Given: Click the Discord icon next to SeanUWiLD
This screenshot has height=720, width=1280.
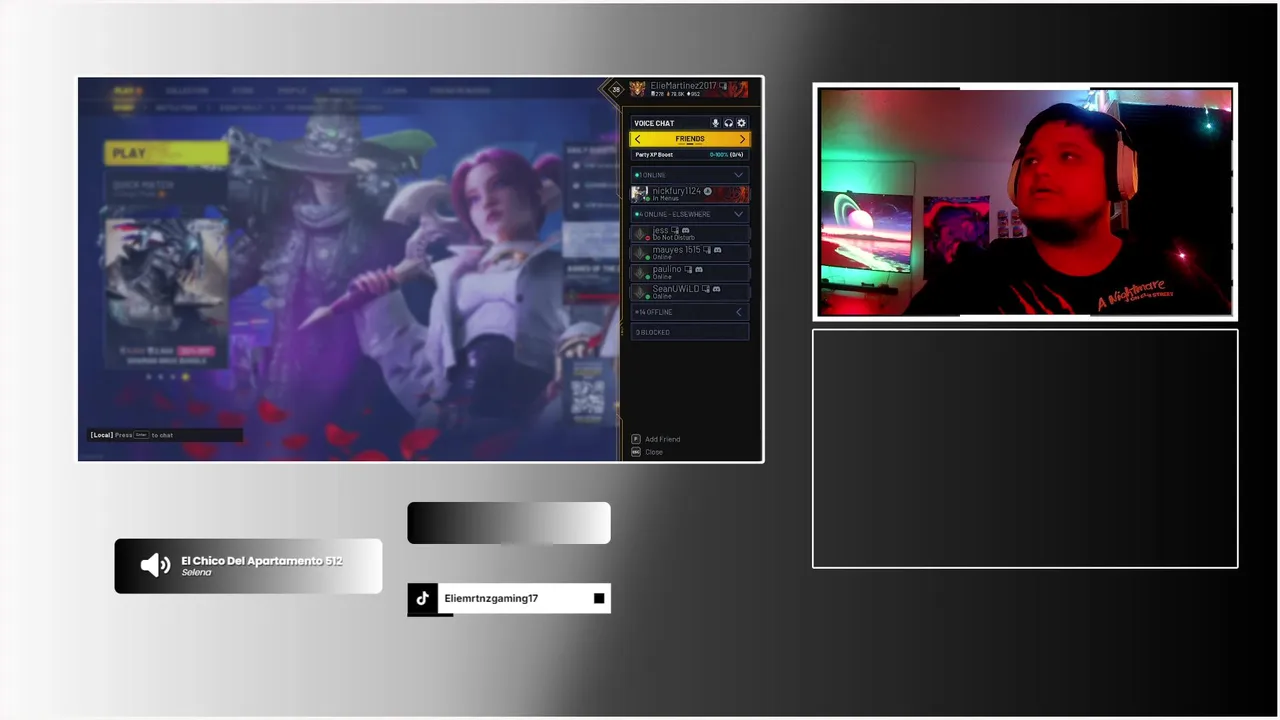Looking at the screenshot, I should 716,289.
